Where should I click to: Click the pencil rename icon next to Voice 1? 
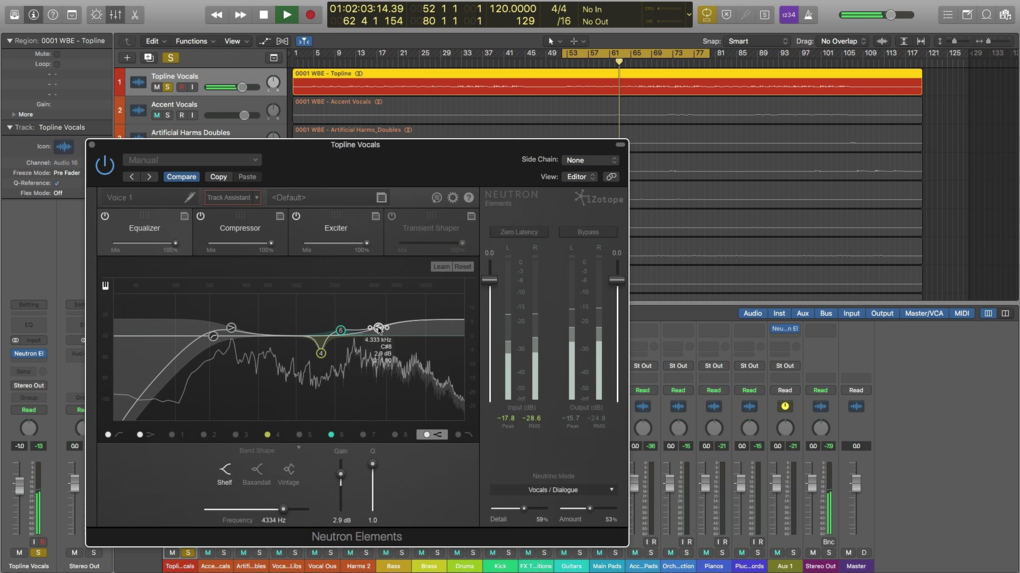[189, 197]
